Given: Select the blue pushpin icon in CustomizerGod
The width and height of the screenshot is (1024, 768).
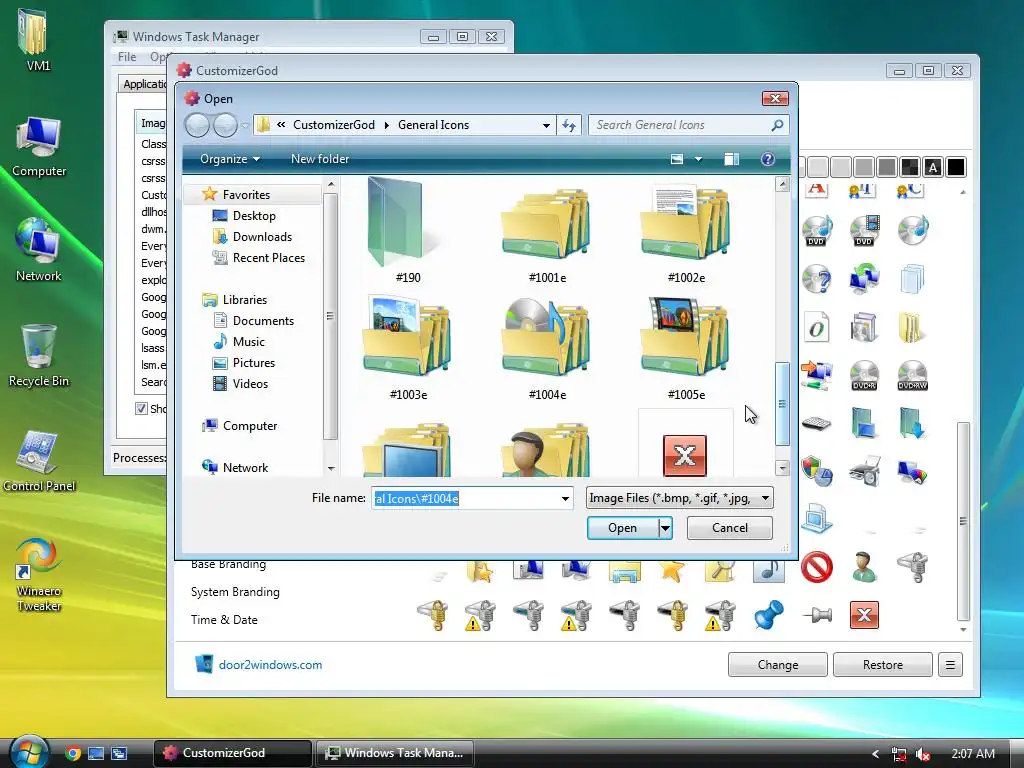Looking at the screenshot, I should pos(768,615).
